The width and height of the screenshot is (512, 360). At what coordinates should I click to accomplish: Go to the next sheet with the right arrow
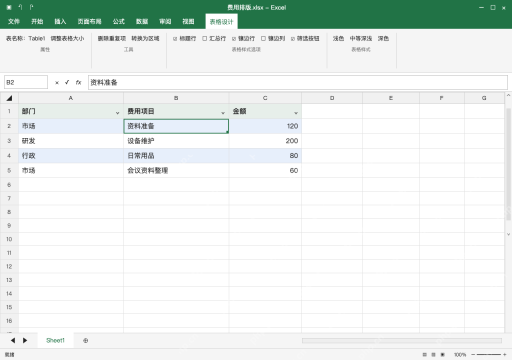25,340
